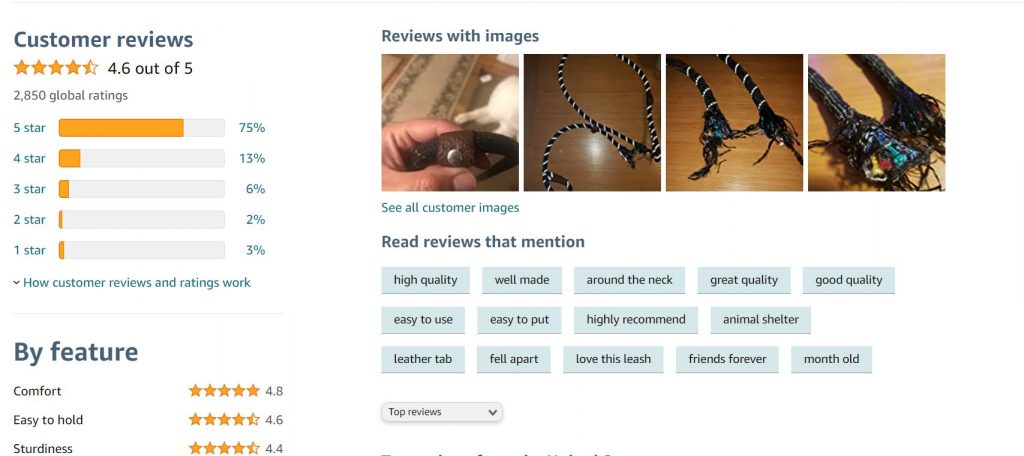Click the 'animal shelter' mention tag
The height and width of the screenshot is (456, 1024).
pyautogui.click(x=761, y=320)
